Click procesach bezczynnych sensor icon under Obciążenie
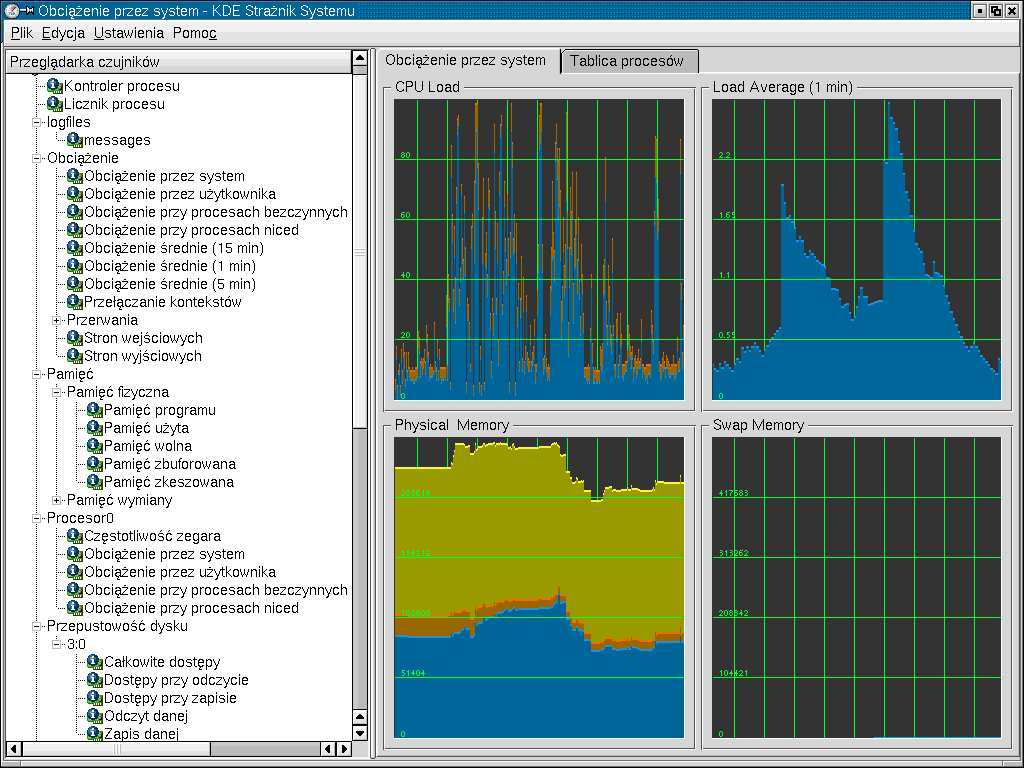Image resolution: width=1024 pixels, height=768 pixels. click(x=74, y=212)
